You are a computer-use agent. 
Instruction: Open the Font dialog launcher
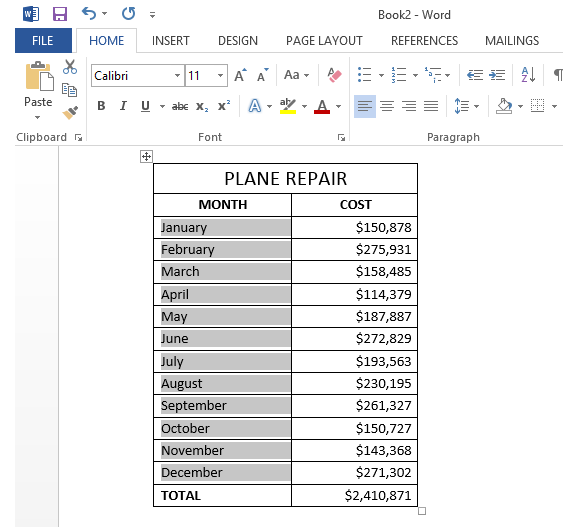point(341,137)
